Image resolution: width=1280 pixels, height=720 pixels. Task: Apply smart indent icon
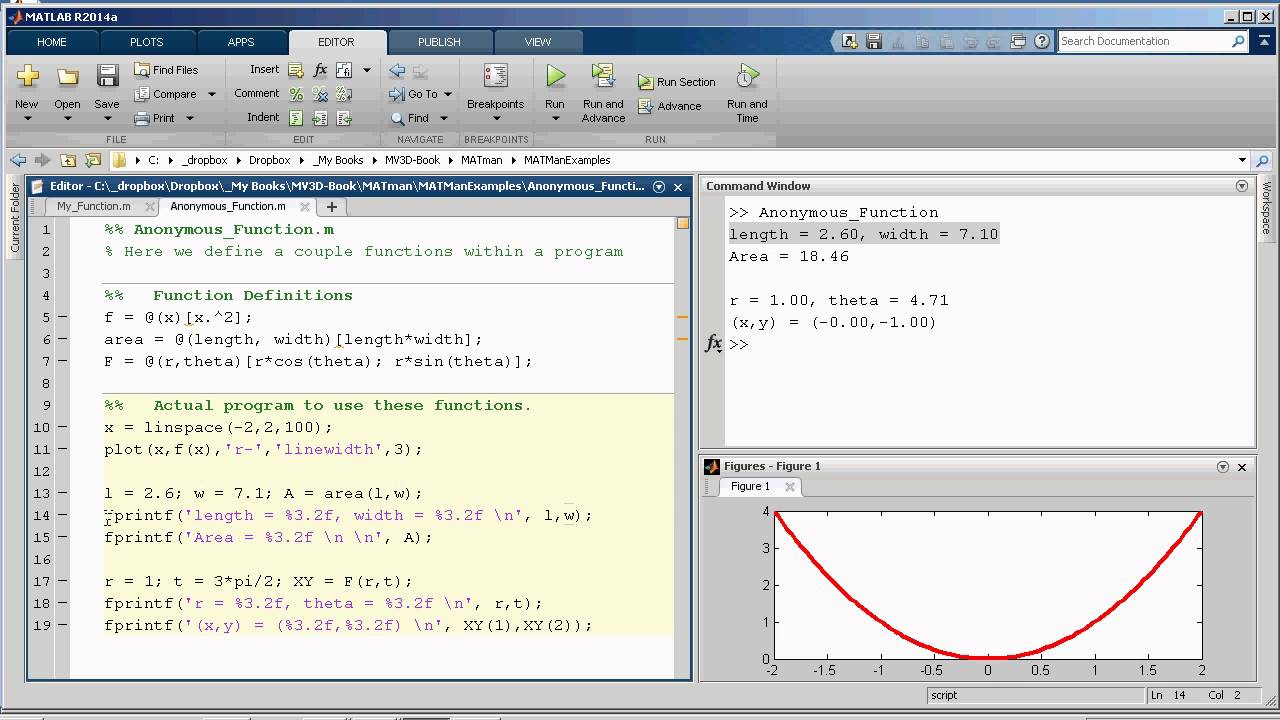tap(296, 118)
